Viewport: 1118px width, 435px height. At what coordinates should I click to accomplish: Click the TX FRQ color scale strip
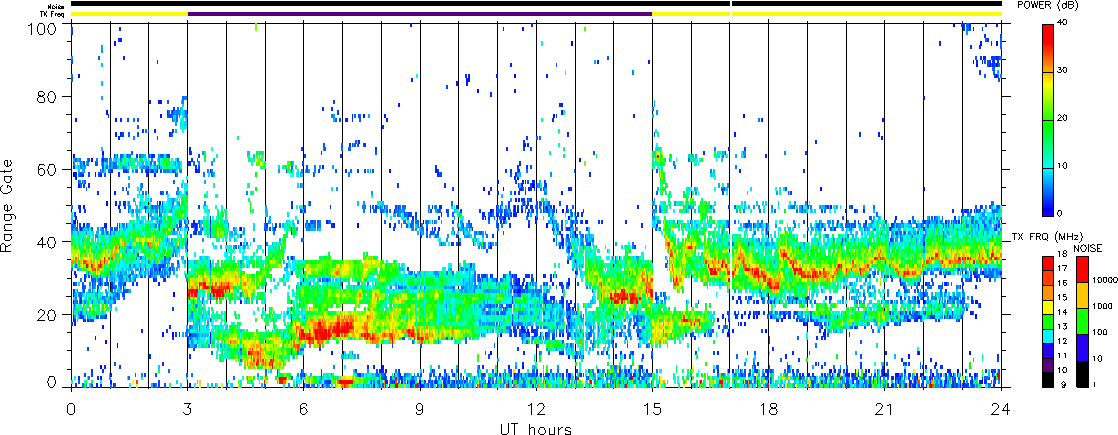pyautogui.click(x=1047, y=321)
